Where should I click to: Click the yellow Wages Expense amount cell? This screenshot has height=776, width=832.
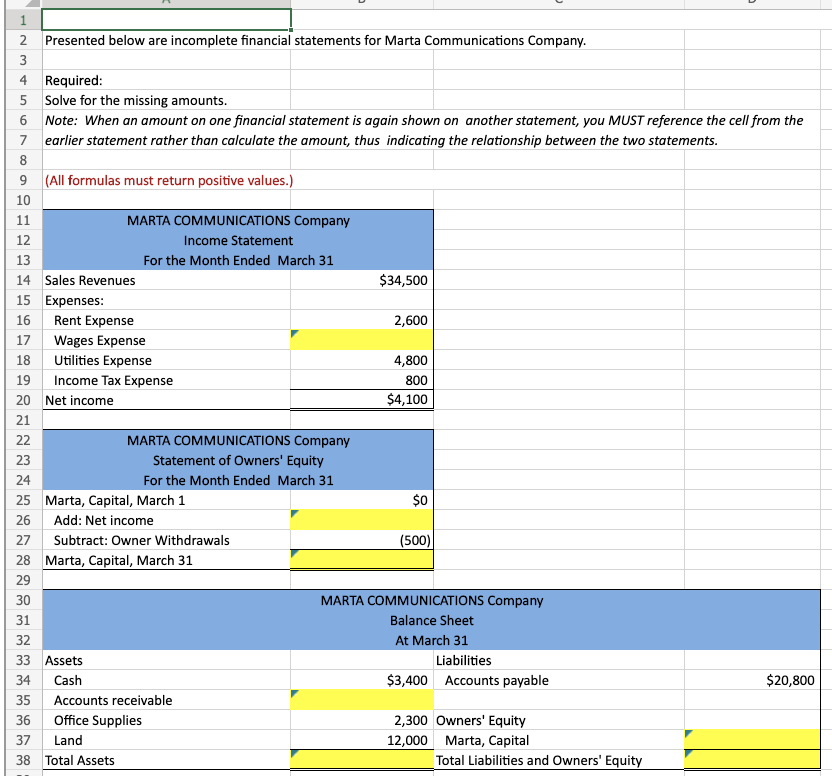point(361,340)
